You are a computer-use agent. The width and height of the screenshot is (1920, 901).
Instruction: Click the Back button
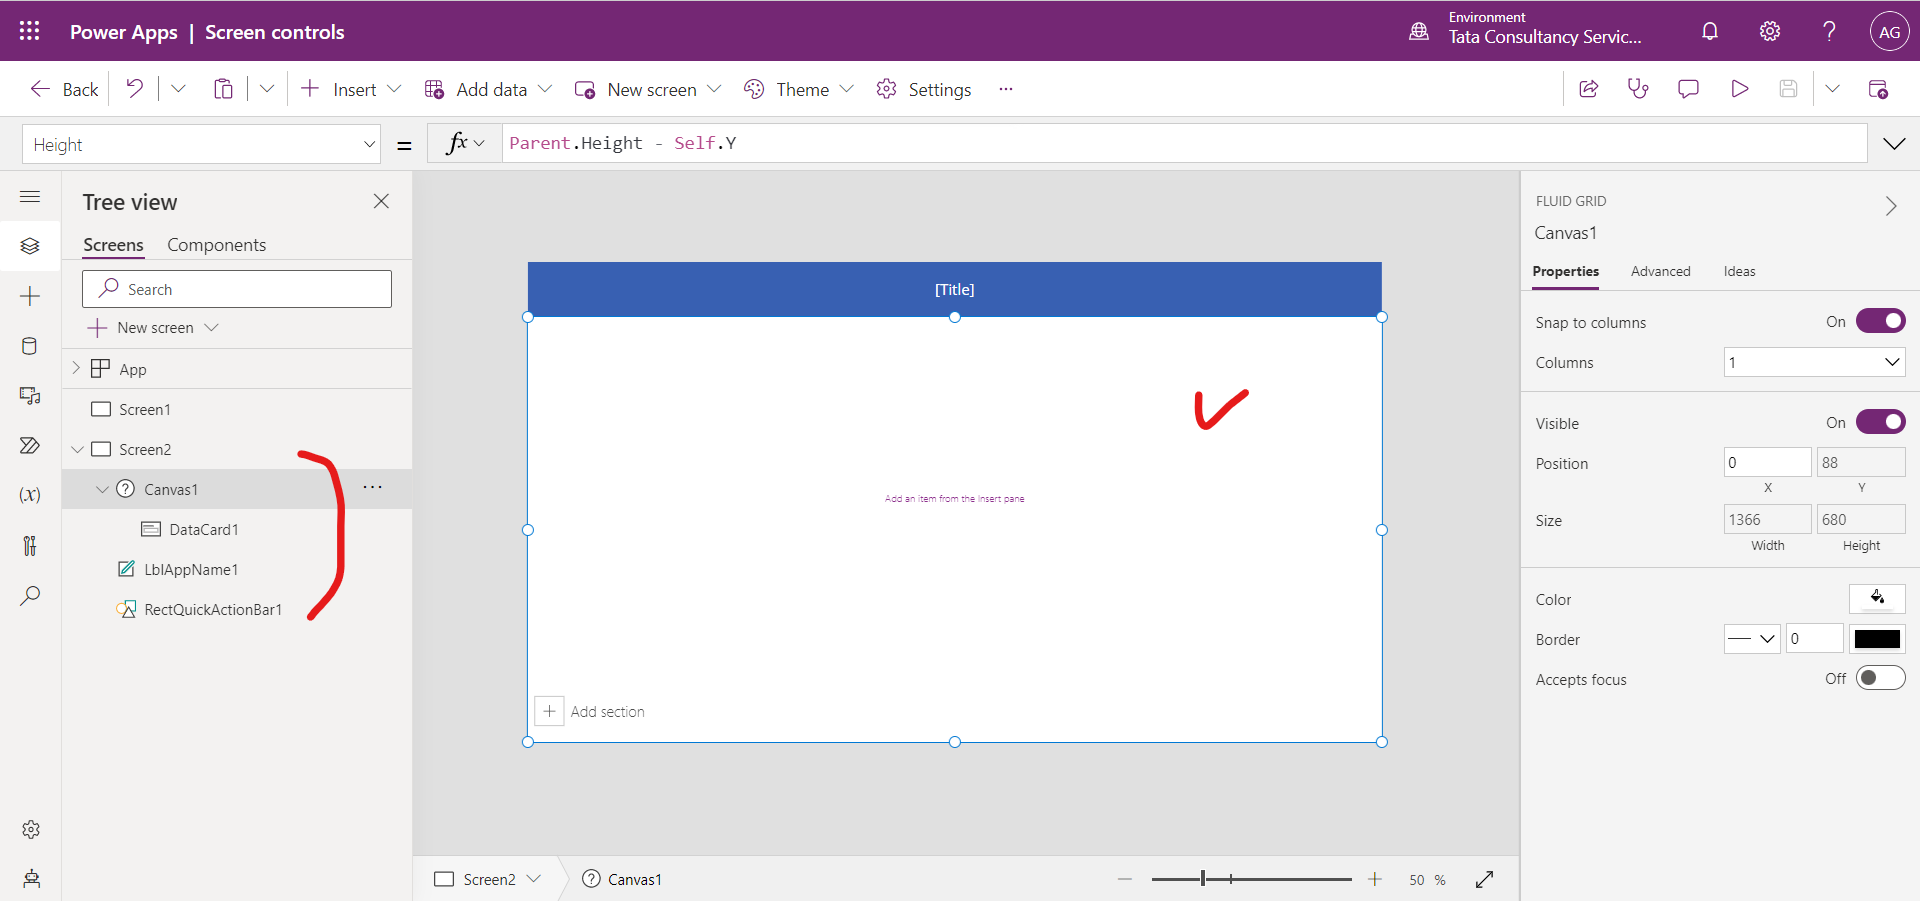click(x=63, y=88)
